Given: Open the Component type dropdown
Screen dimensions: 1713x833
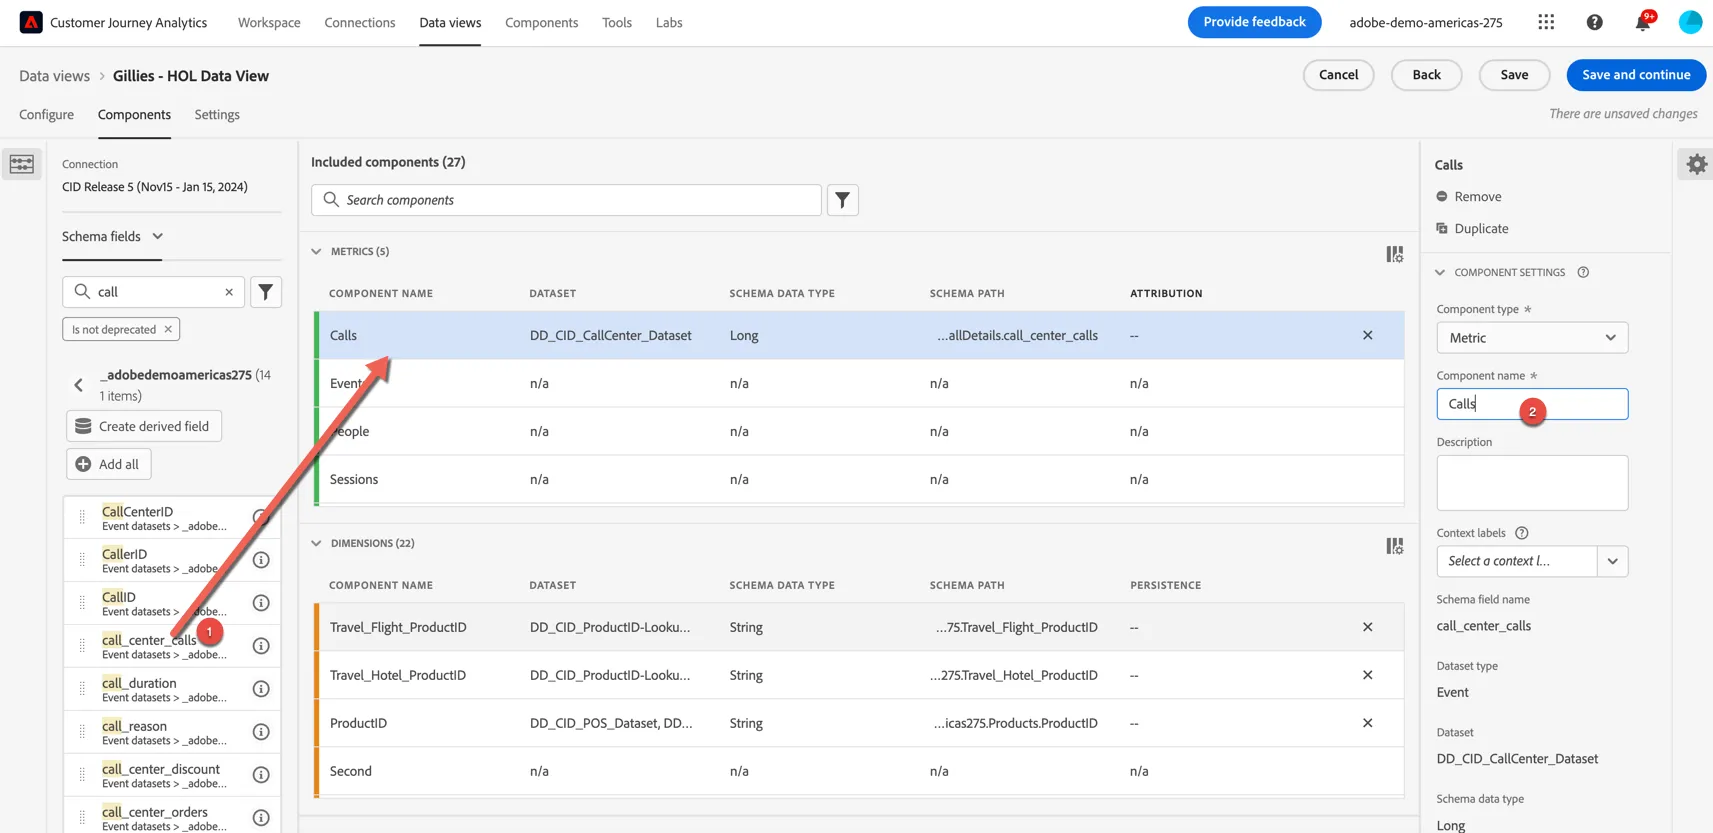Looking at the screenshot, I should click(x=1532, y=338).
